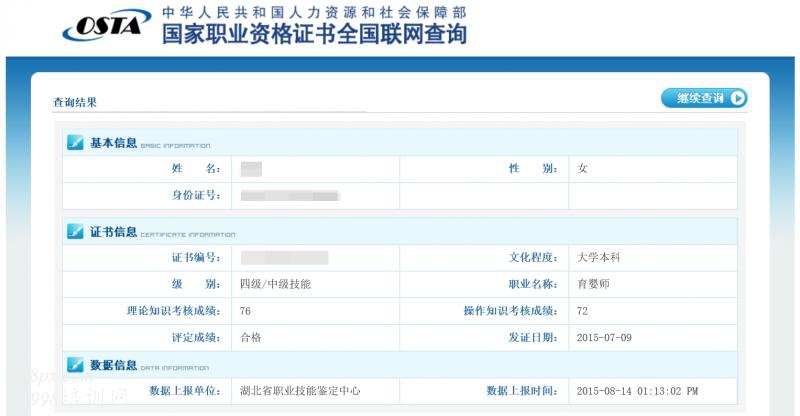Screen dimensions: 800x416
Task: Click the blurred 身份证号 value
Action: click(x=289, y=195)
